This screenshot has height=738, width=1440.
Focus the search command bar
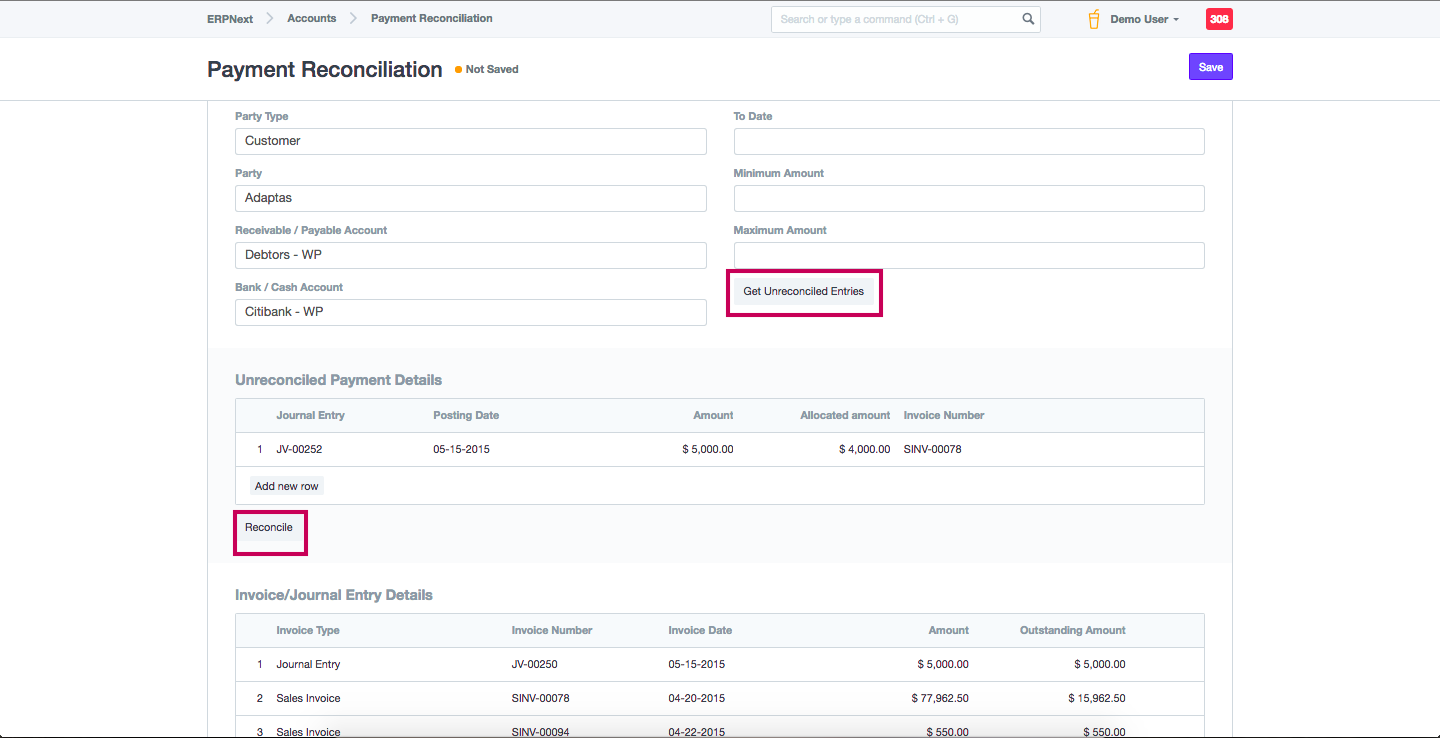point(895,19)
